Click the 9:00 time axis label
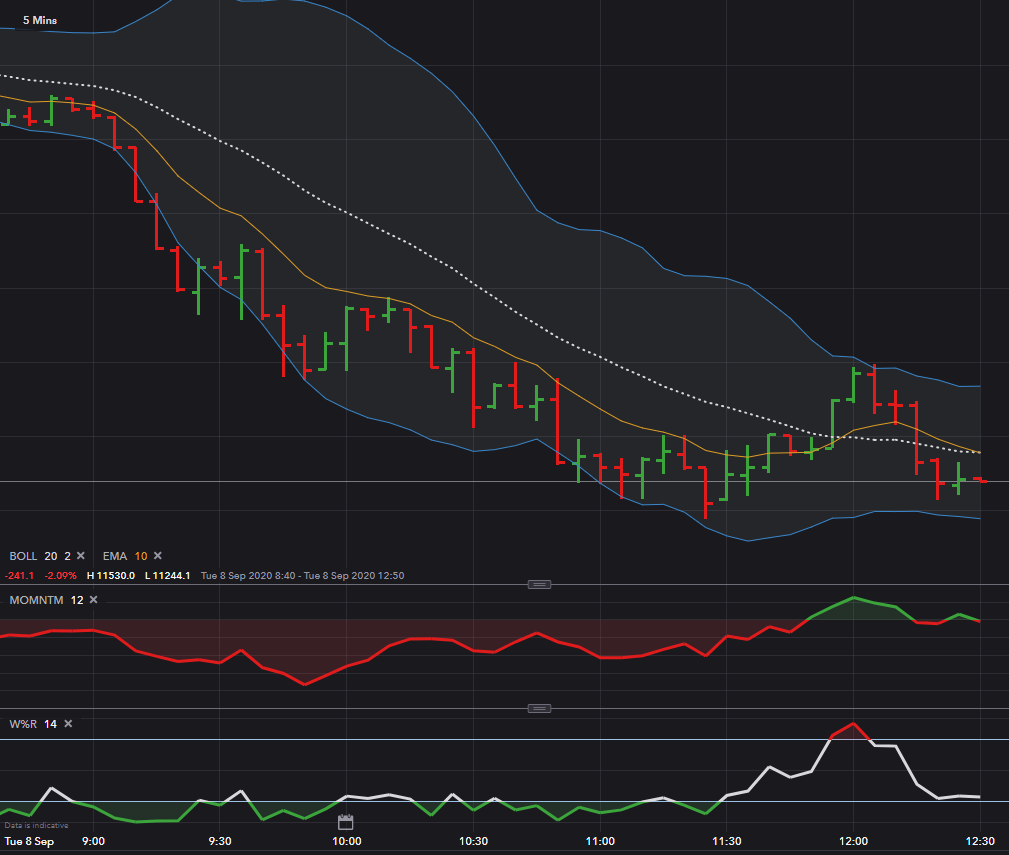This screenshot has height=855, width=1009. pyautogui.click(x=93, y=841)
